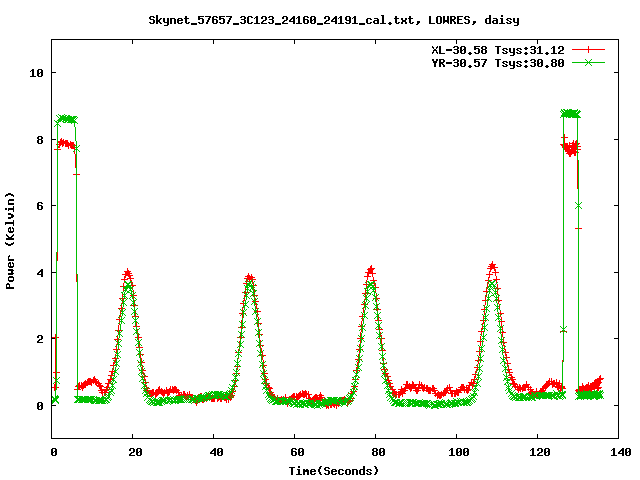Click the Time(Seconds) x-axis label
Image resolution: width=640 pixels, height=480 pixels.
tap(334, 471)
